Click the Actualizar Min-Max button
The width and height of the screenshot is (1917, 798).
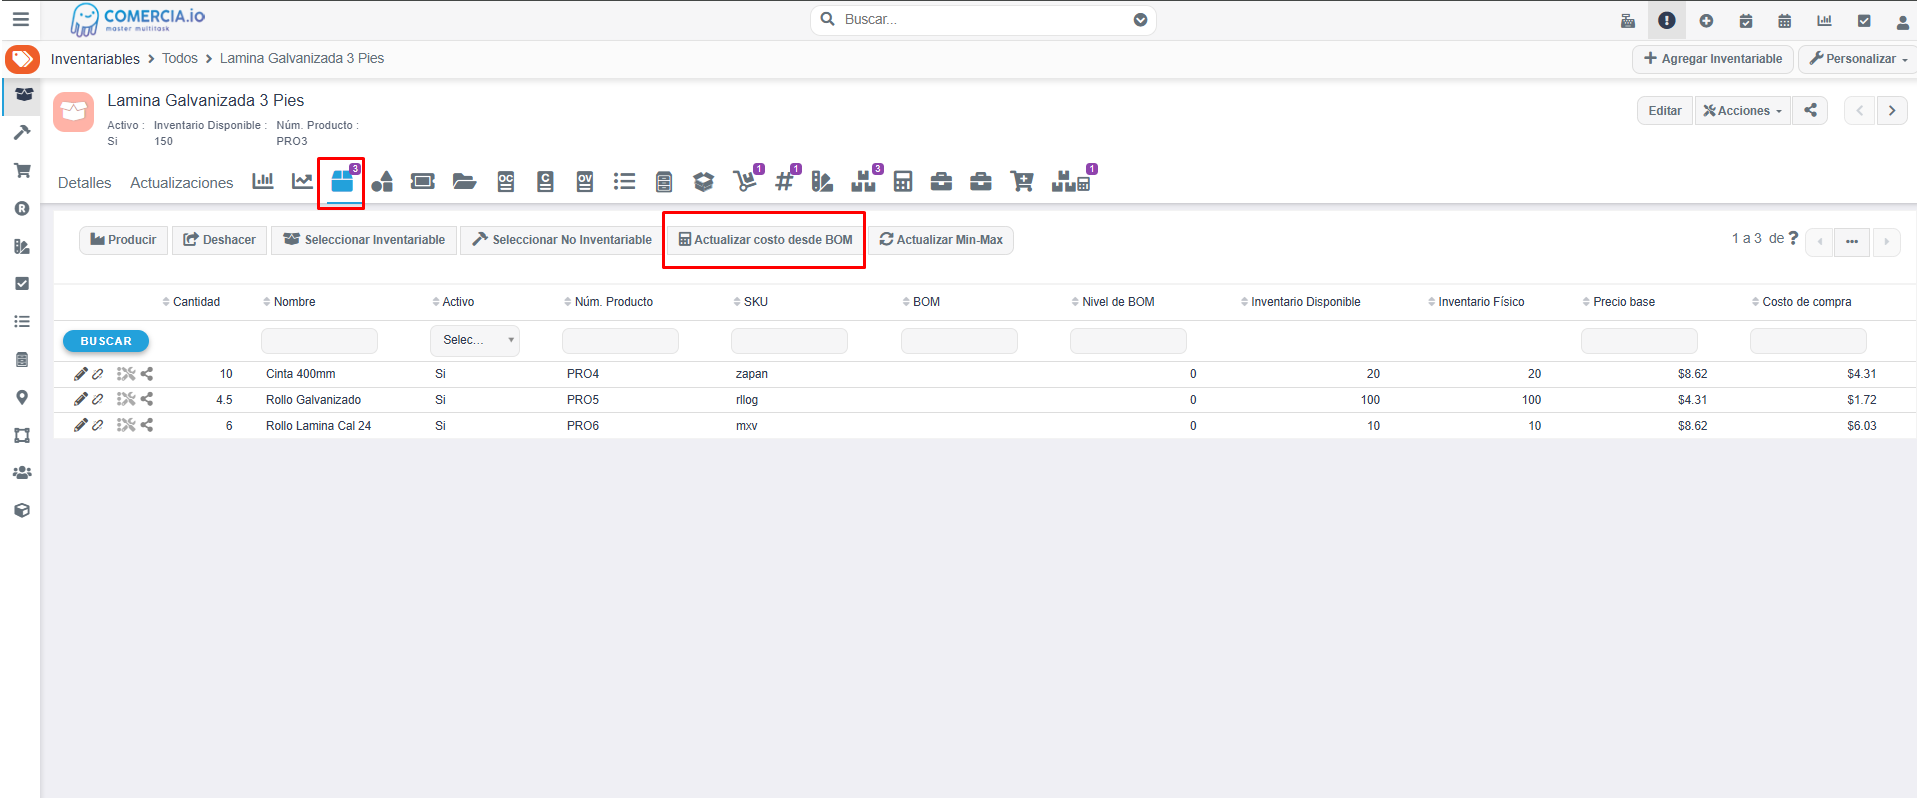tap(941, 240)
